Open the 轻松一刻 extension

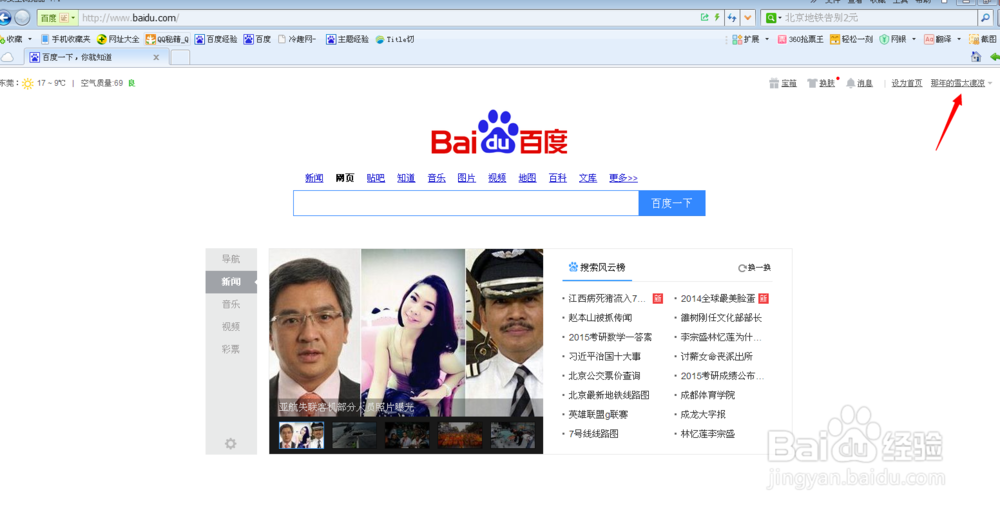(x=851, y=40)
